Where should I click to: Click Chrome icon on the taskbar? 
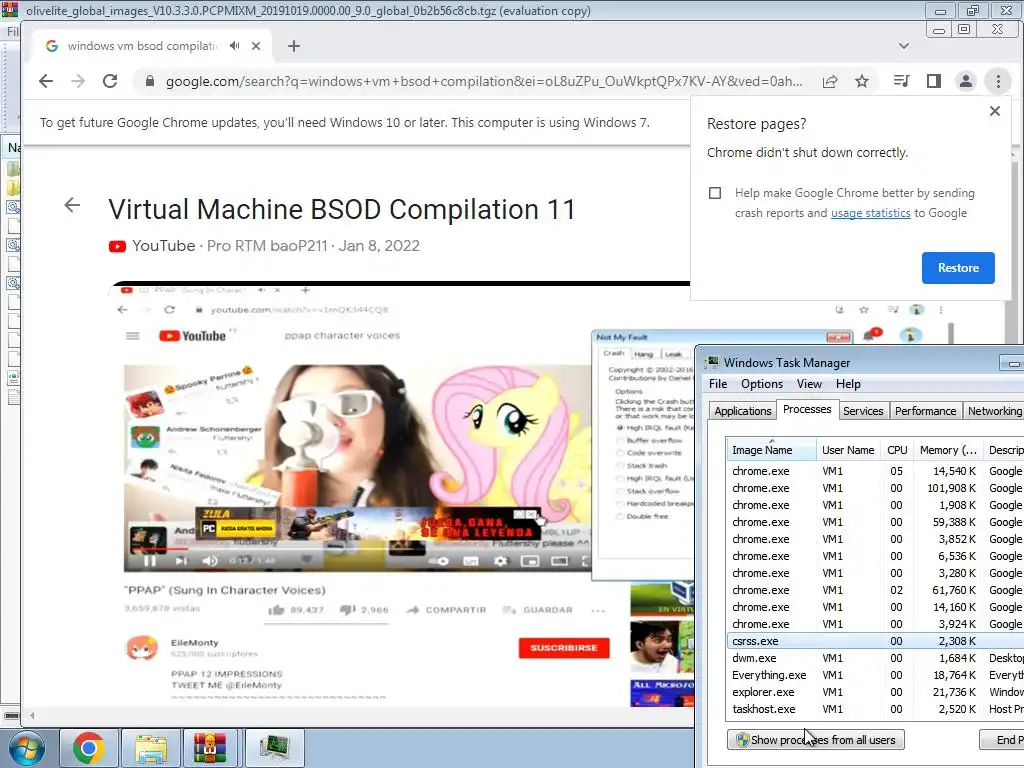(x=89, y=748)
